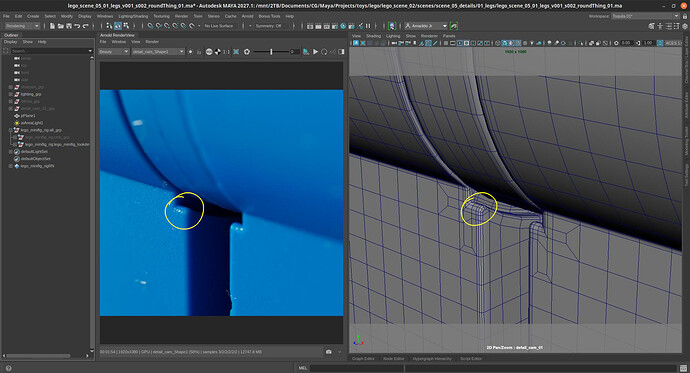Image resolution: width=690 pixels, height=373 pixels.
Task: Collapse the lego_minifig_rig:all_grp node
Action: [11, 130]
